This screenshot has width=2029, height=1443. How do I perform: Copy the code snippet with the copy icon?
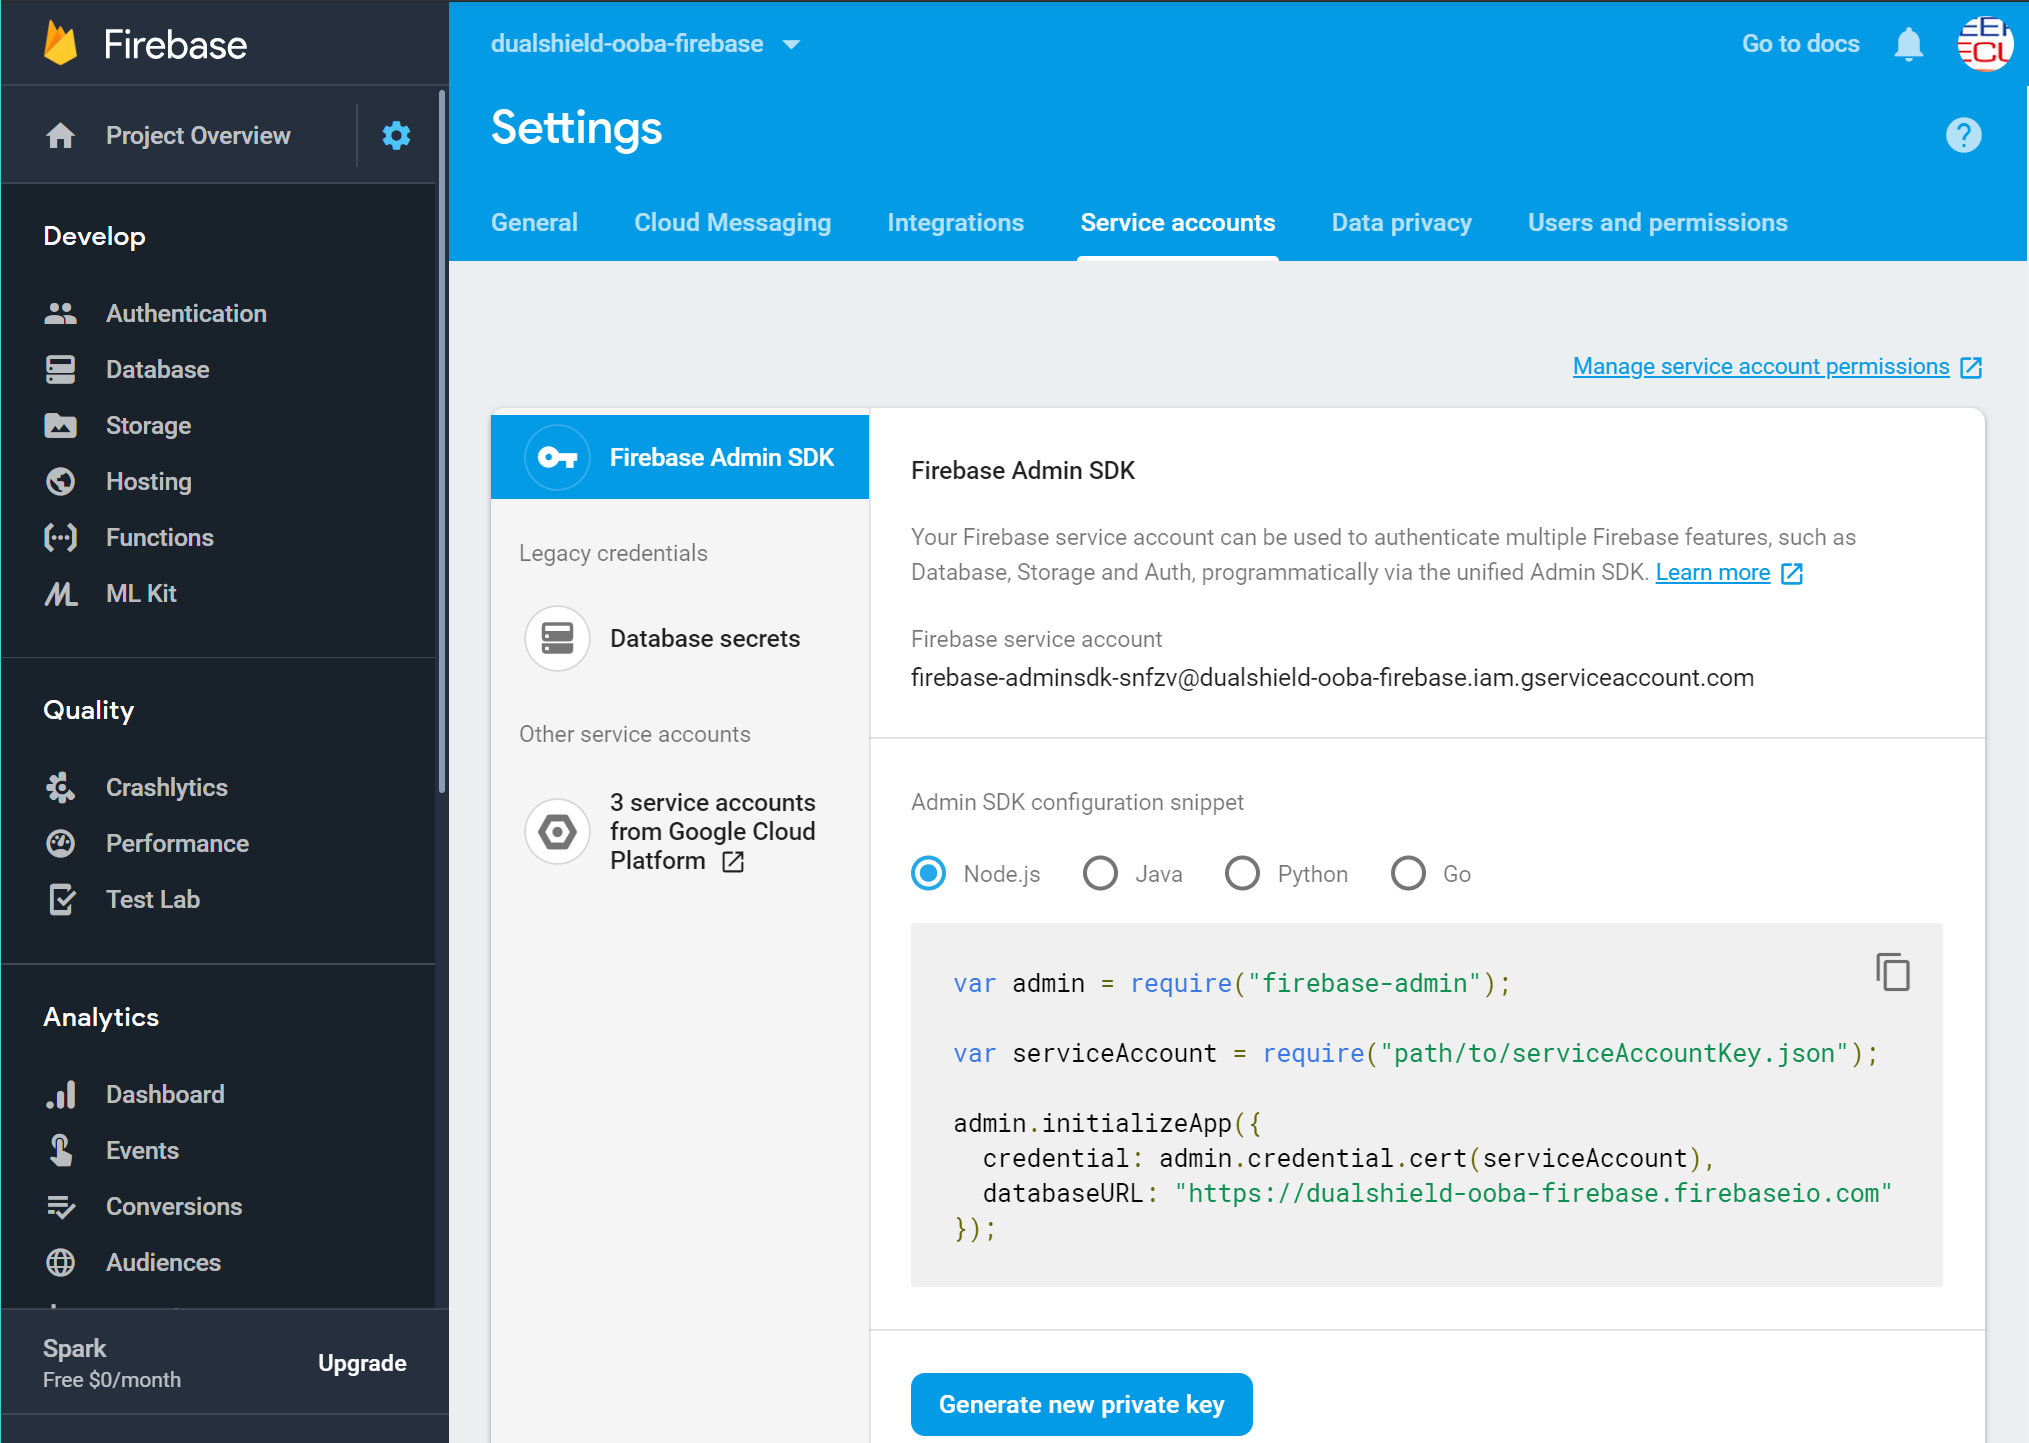coord(1892,972)
